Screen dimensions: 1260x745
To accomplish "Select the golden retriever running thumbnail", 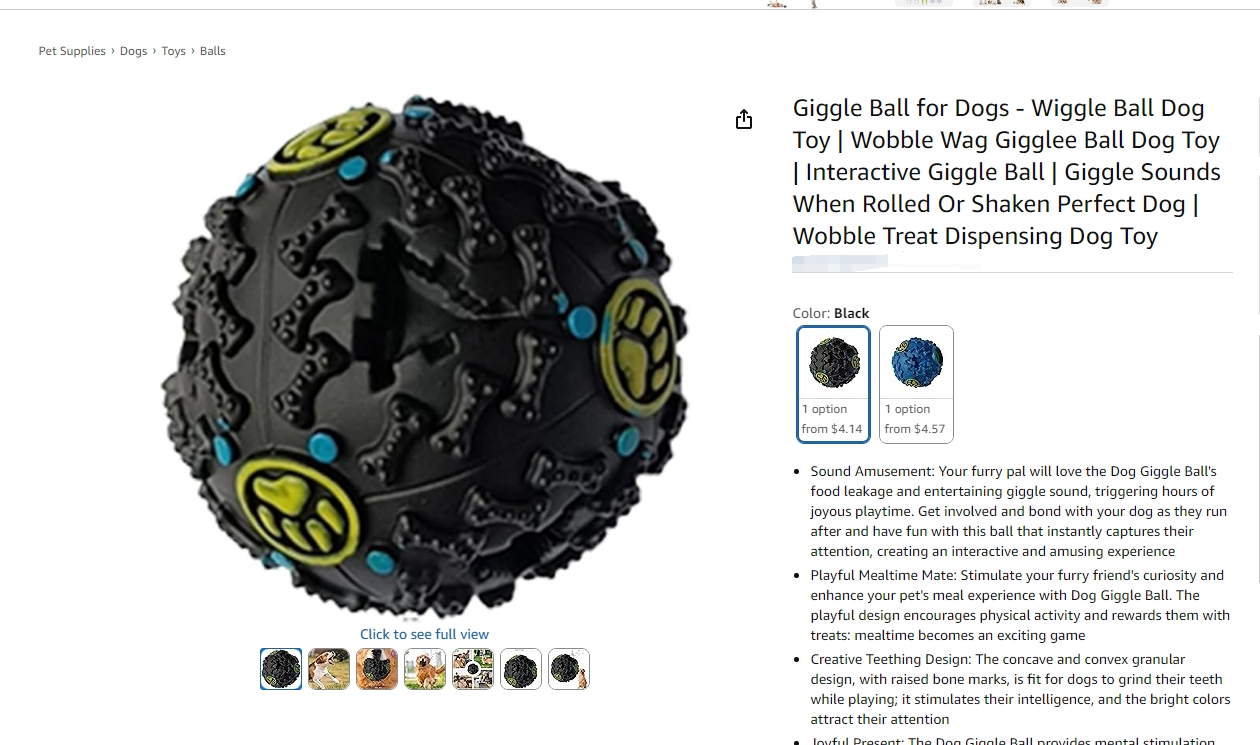I will tap(425, 669).
